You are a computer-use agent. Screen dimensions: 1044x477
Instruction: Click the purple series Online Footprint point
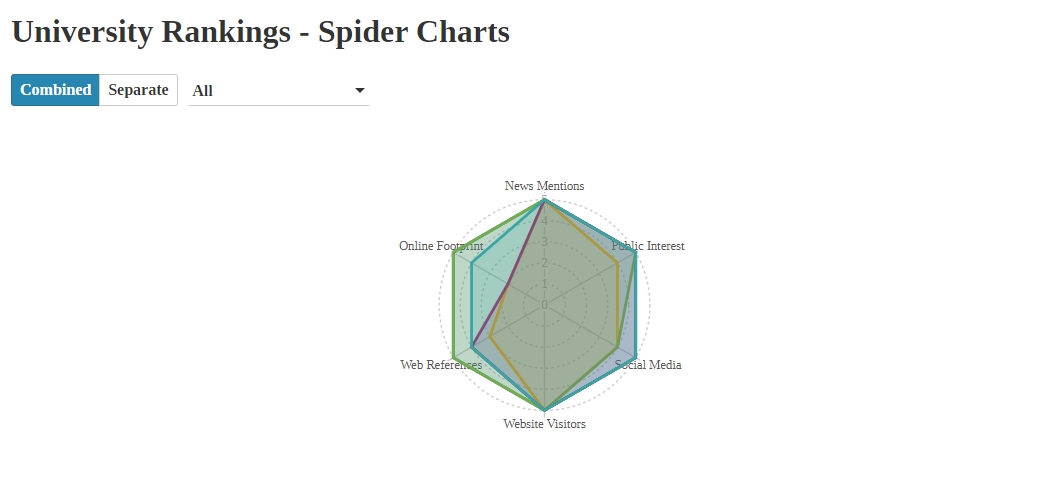(508, 284)
